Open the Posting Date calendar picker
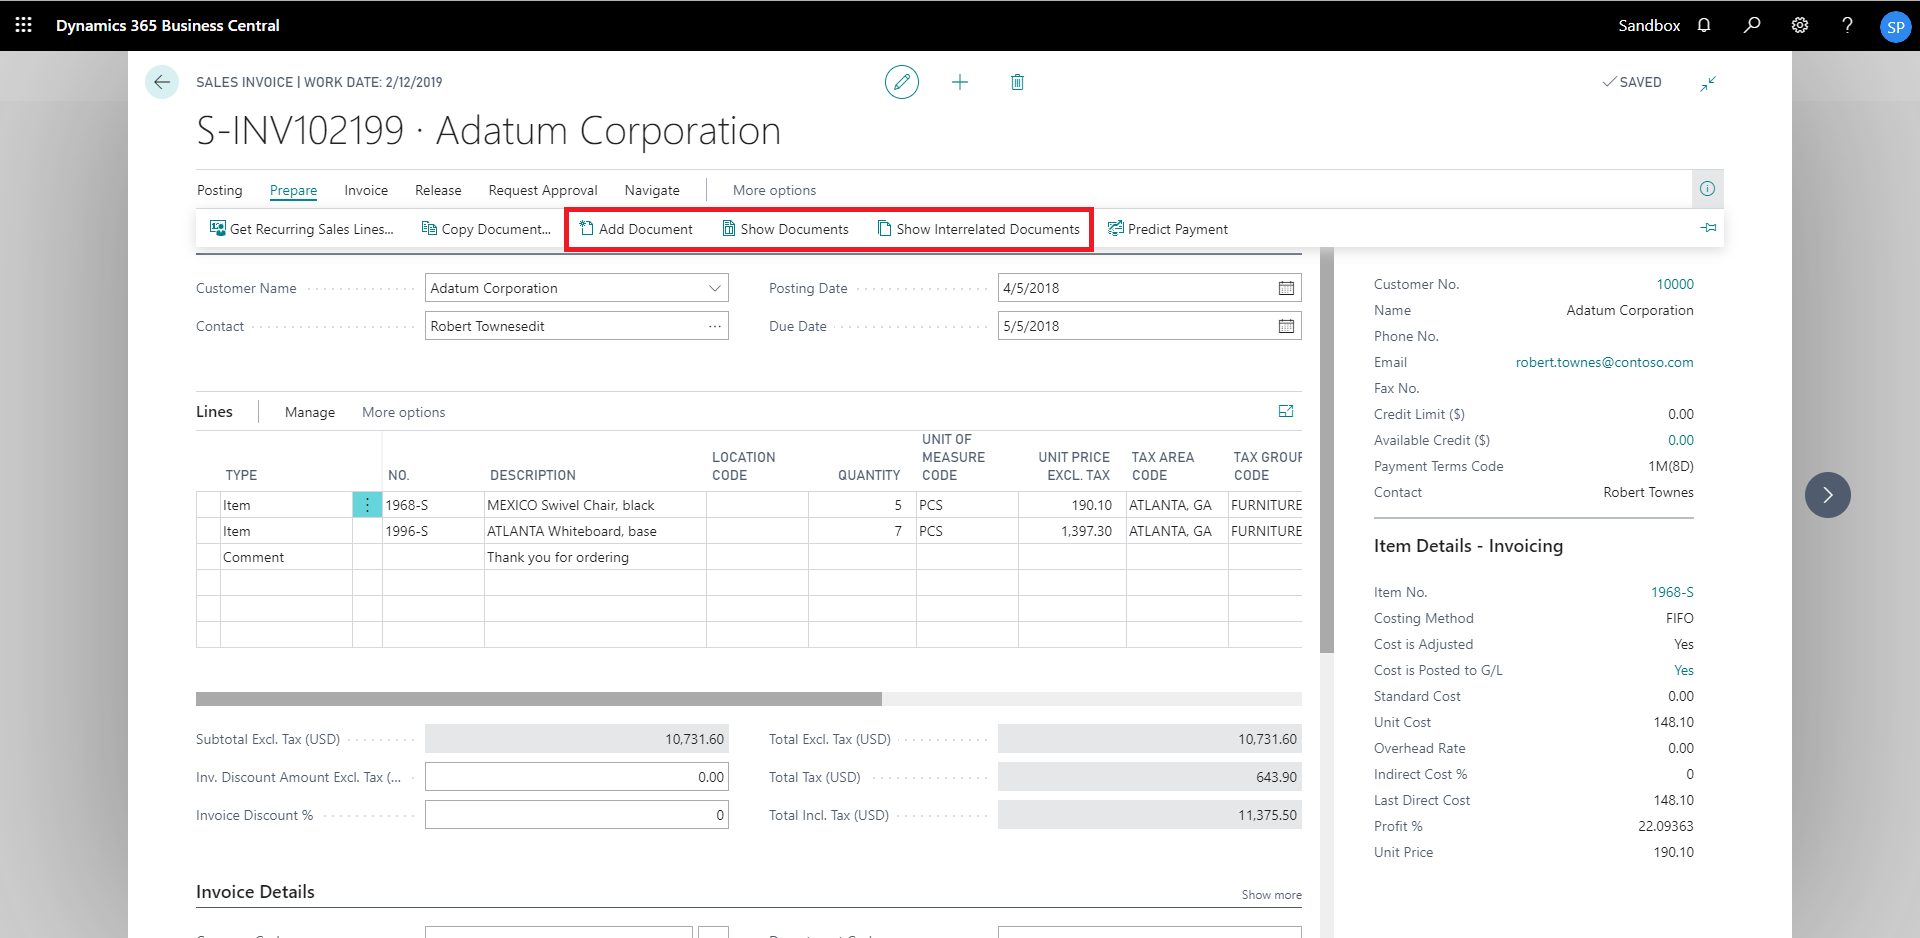 pyautogui.click(x=1286, y=288)
